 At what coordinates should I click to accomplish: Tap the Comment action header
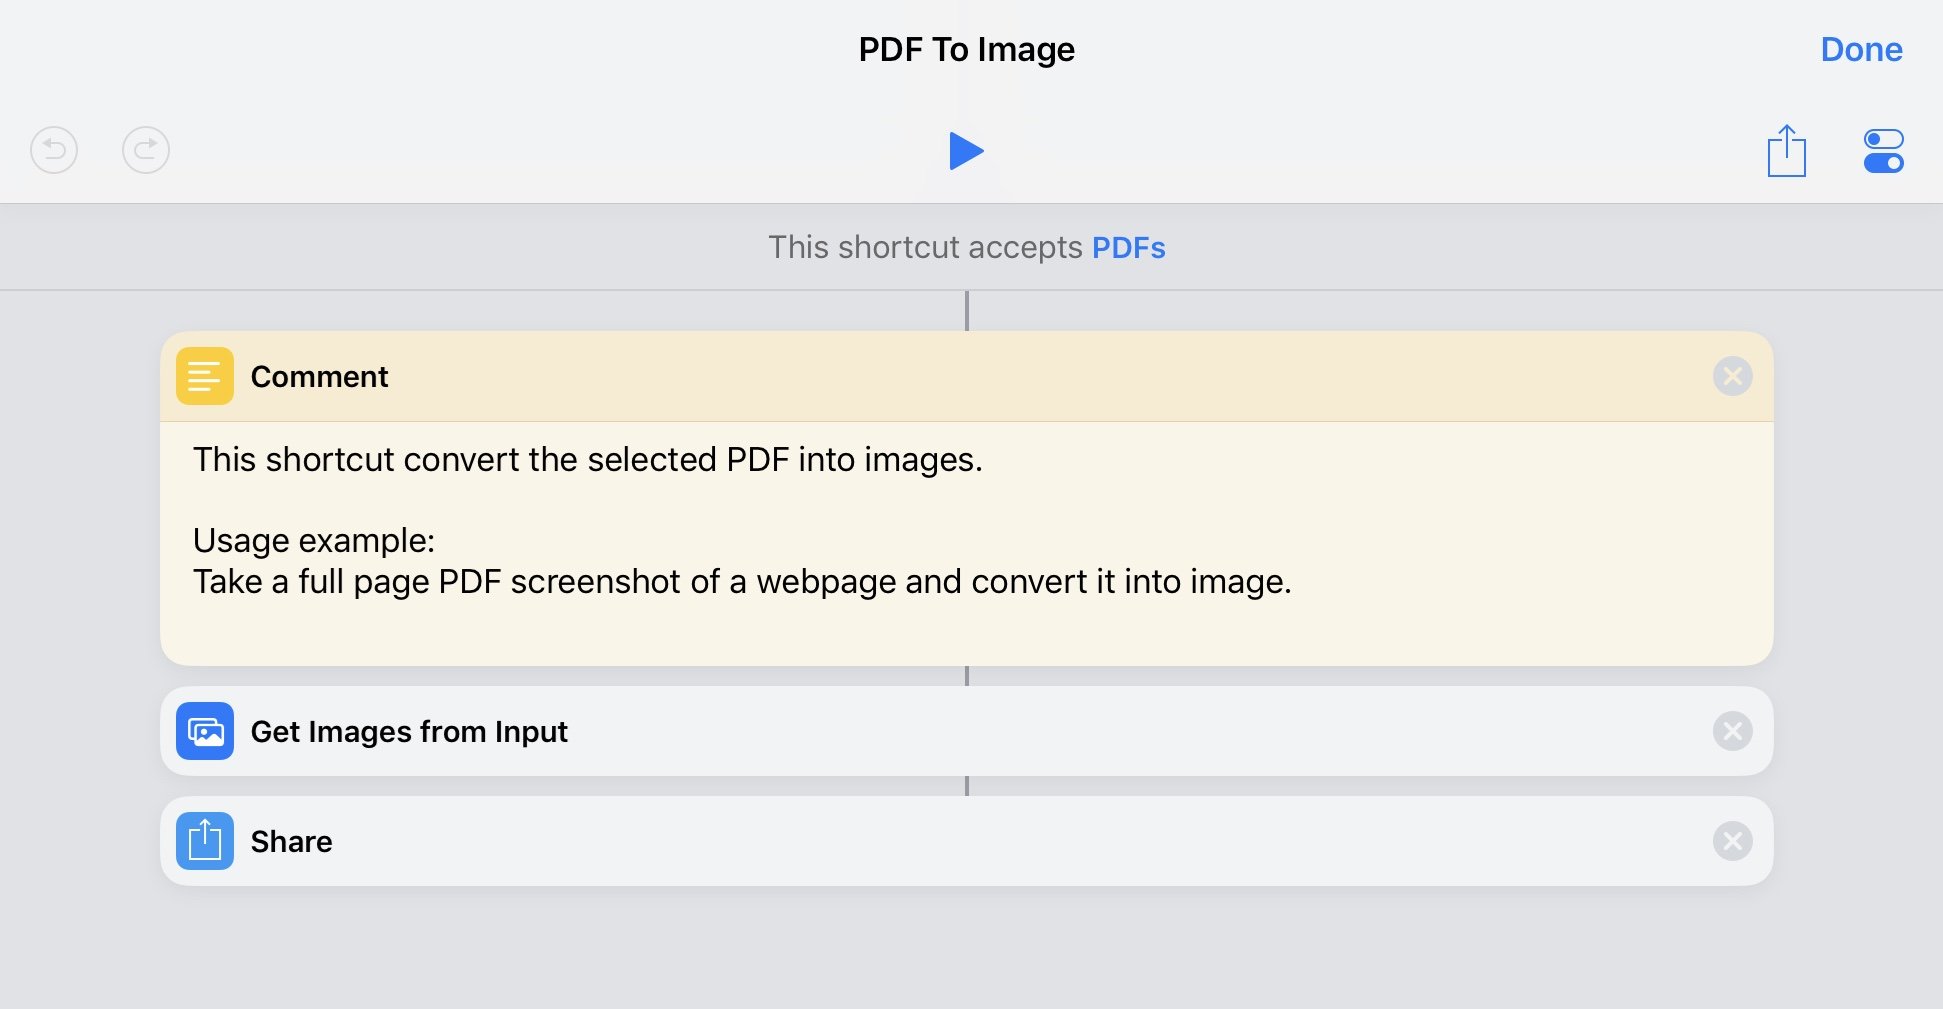click(966, 376)
